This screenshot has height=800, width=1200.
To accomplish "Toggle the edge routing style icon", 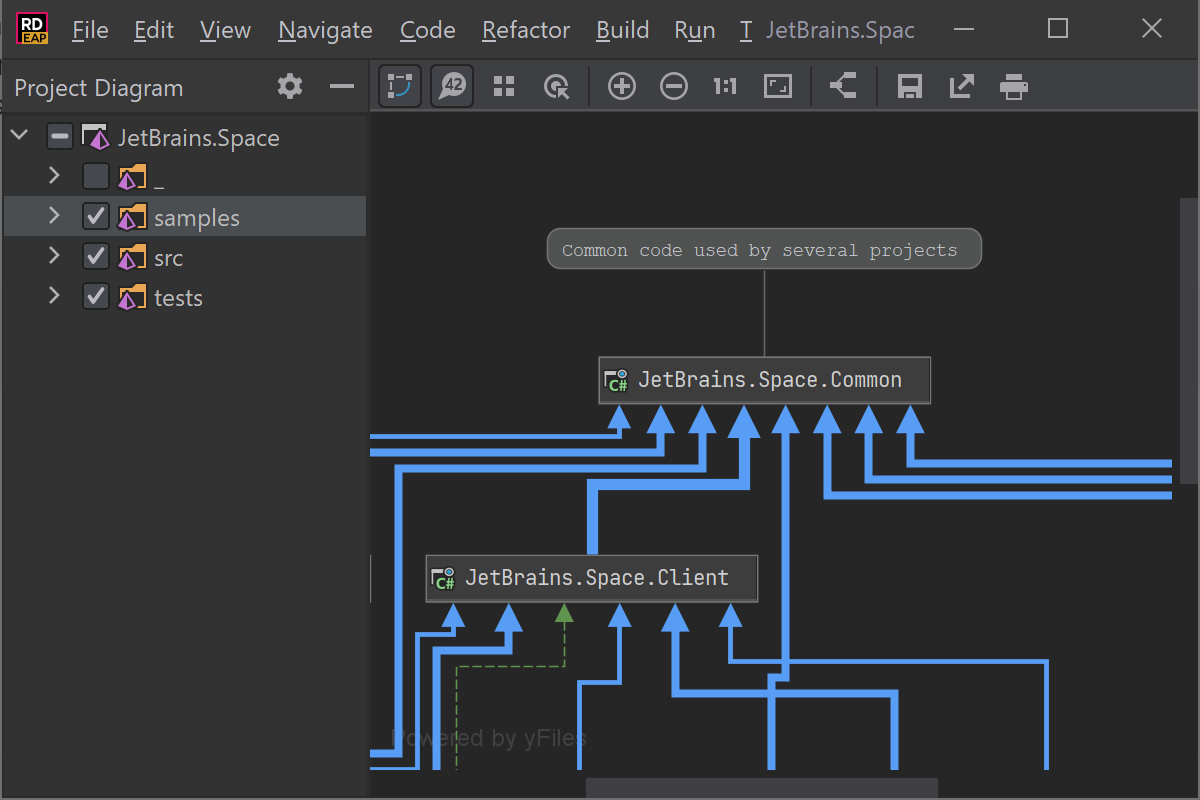I will pos(400,87).
